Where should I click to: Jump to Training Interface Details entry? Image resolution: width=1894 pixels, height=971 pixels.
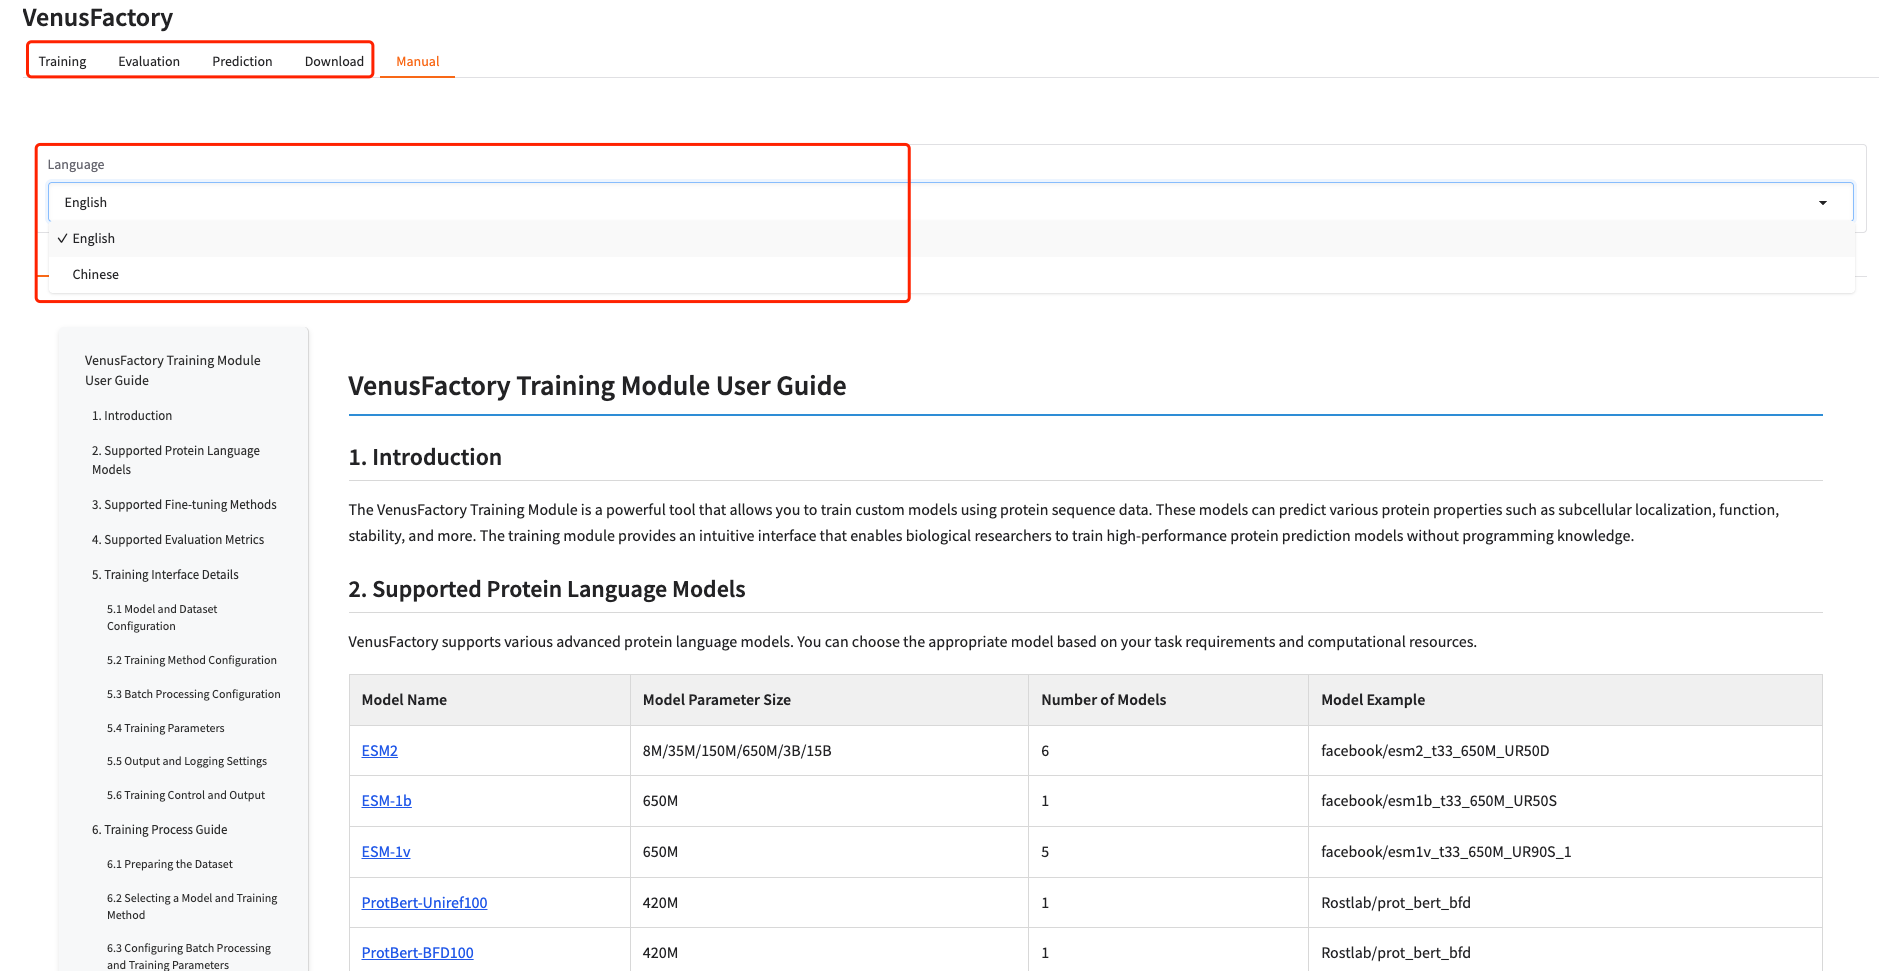(165, 575)
